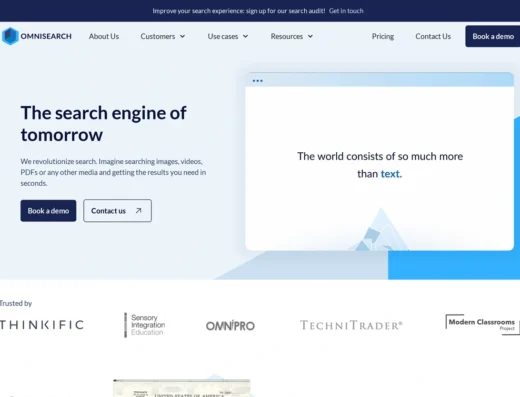Open the Customers menu
The width and height of the screenshot is (520, 397).
pos(158,36)
